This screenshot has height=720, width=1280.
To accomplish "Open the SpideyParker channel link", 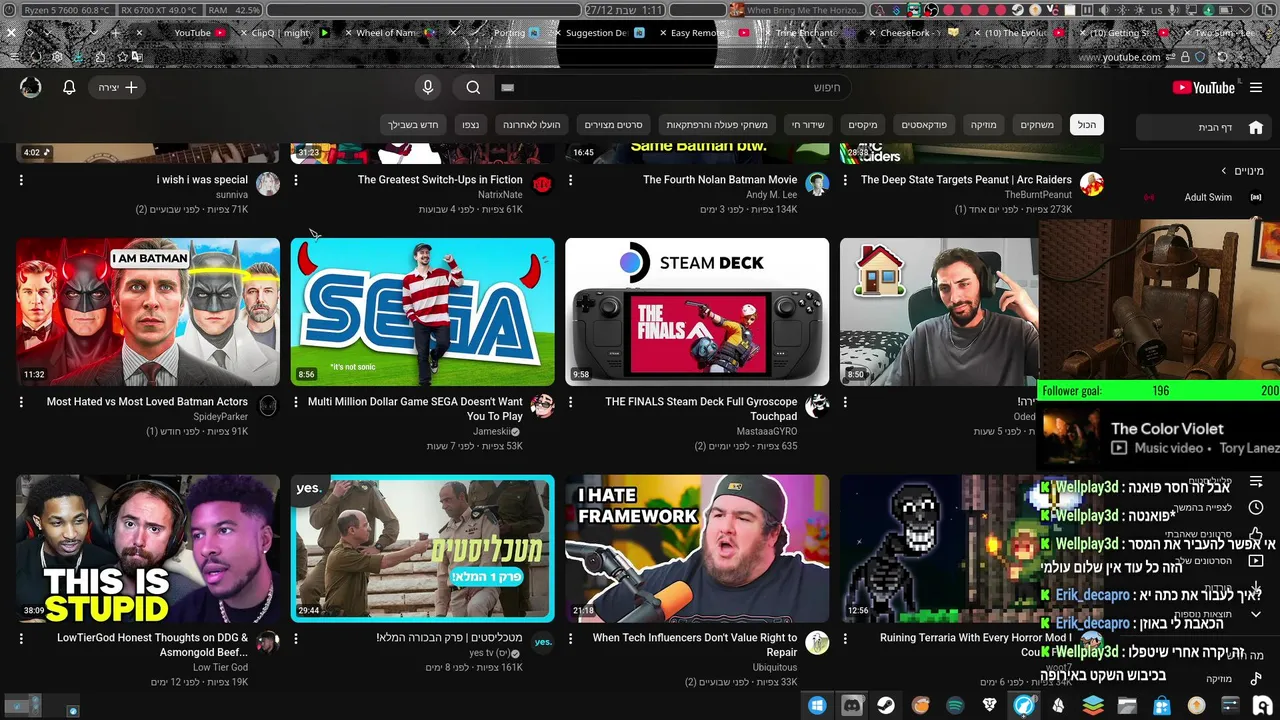I will (x=220, y=417).
